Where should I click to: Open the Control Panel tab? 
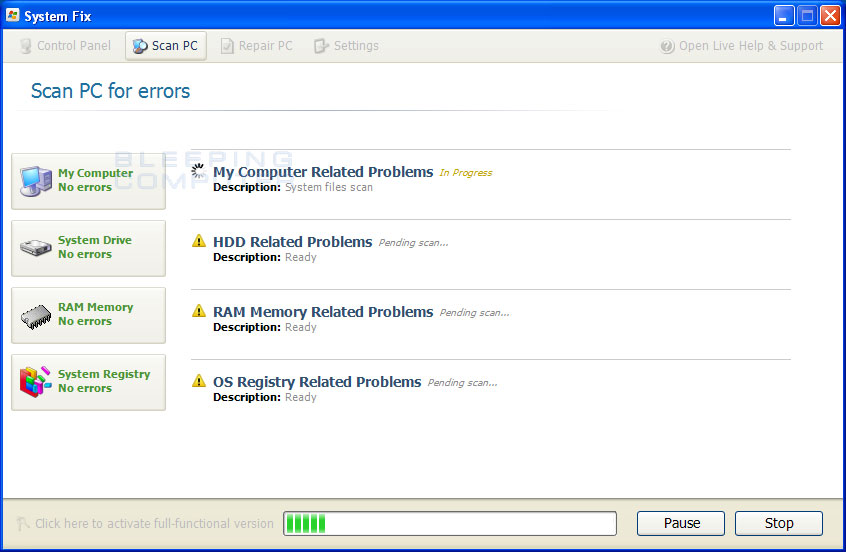tap(65, 46)
